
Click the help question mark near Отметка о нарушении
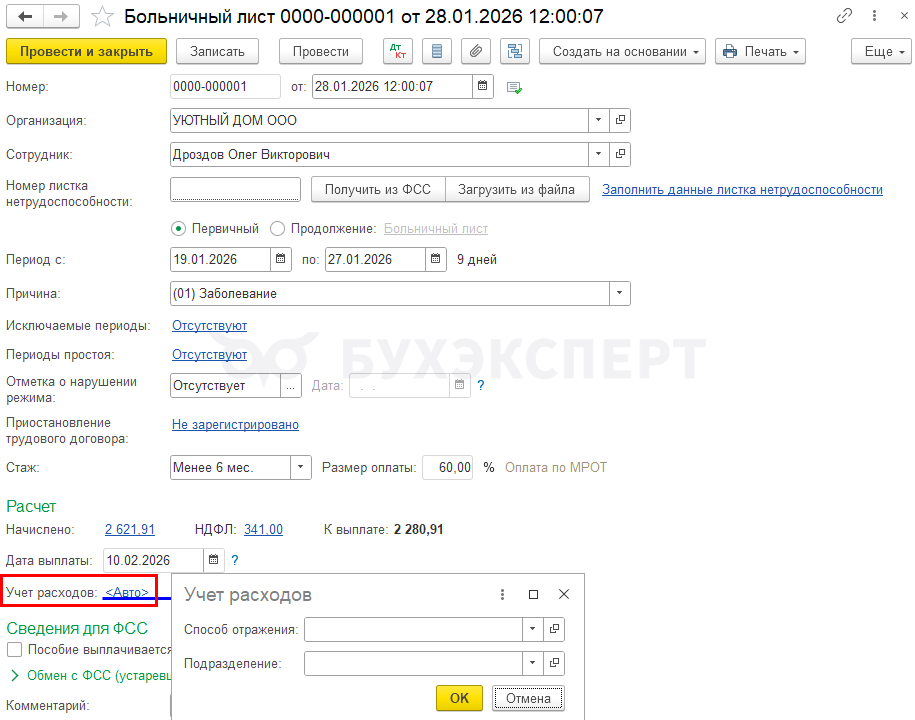(480, 385)
